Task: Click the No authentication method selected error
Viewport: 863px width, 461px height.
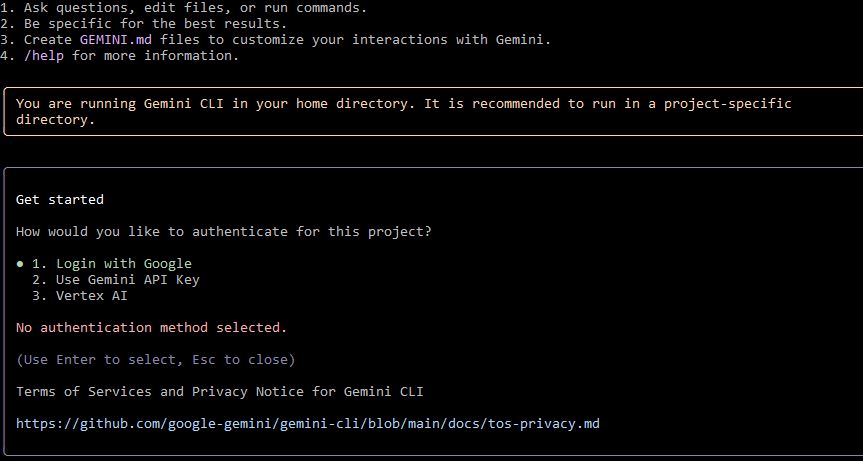Action: 152,327
